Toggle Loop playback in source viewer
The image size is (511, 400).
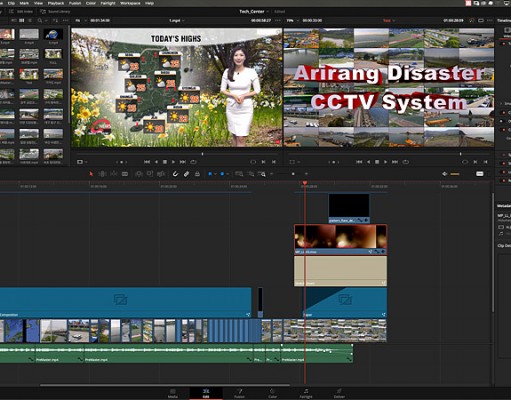click(193, 162)
